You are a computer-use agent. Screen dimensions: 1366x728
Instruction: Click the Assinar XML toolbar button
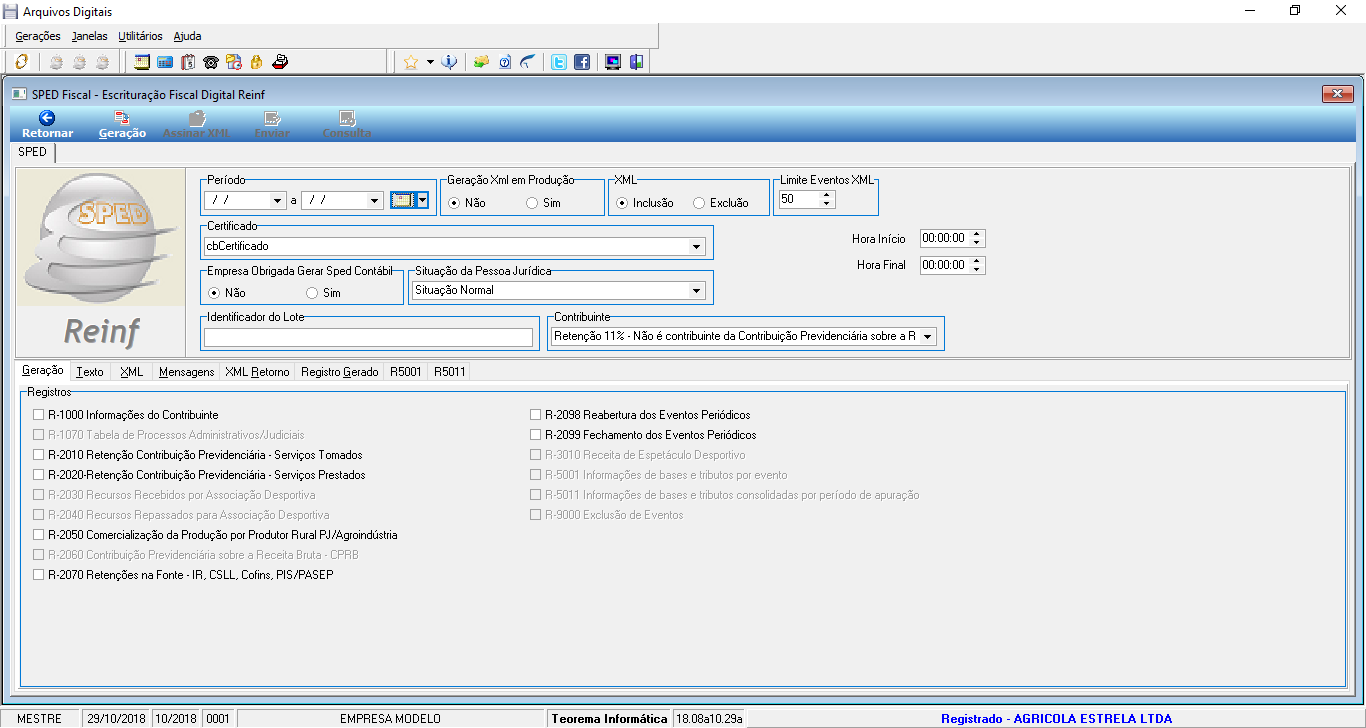(196, 125)
